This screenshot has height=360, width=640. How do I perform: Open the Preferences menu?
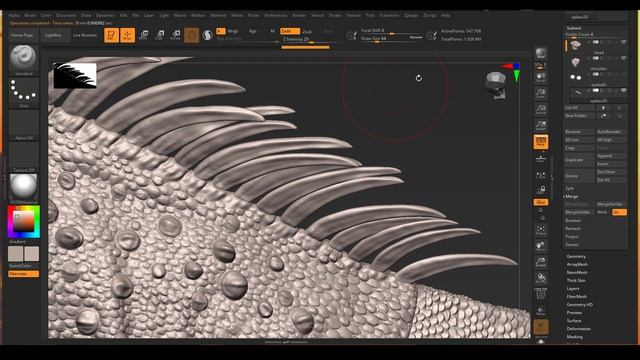pos(276,16)
